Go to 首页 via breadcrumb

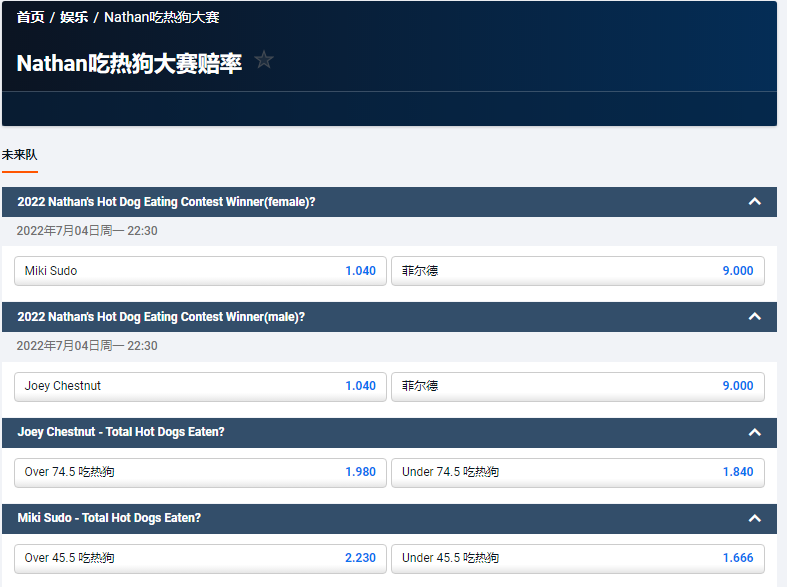coord(30,17)
